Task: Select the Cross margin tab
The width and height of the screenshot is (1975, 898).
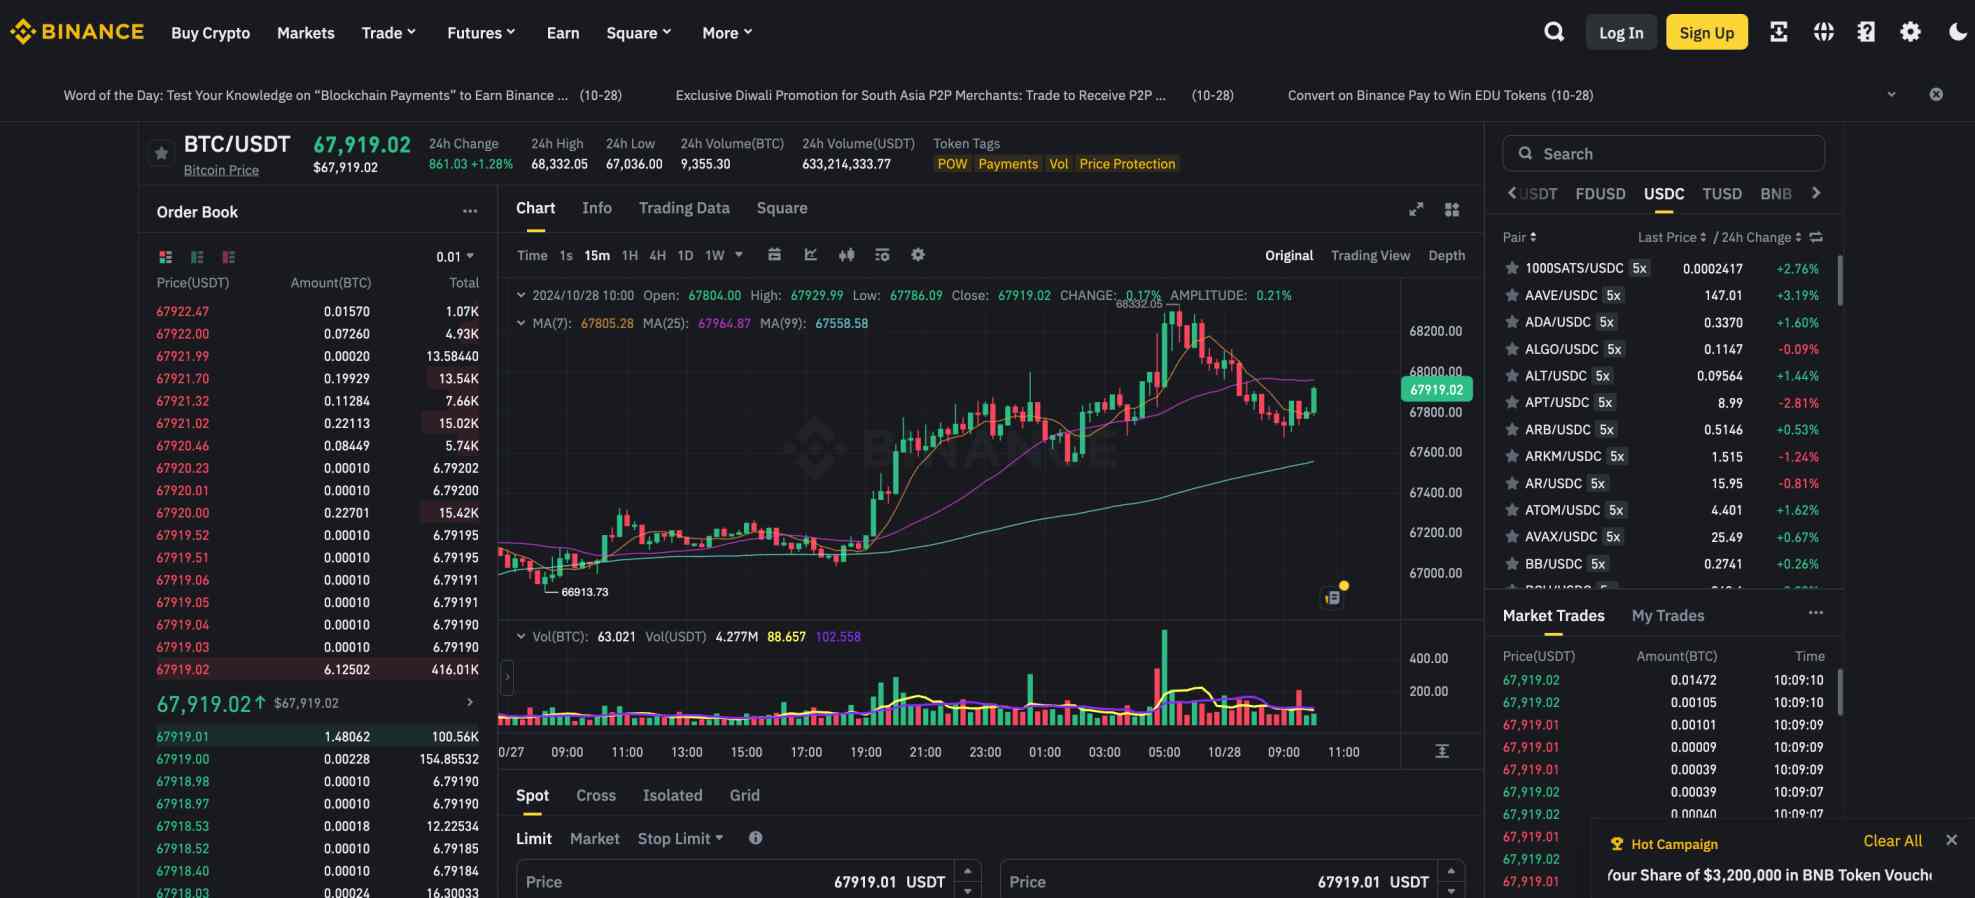Action: point(596,795)
